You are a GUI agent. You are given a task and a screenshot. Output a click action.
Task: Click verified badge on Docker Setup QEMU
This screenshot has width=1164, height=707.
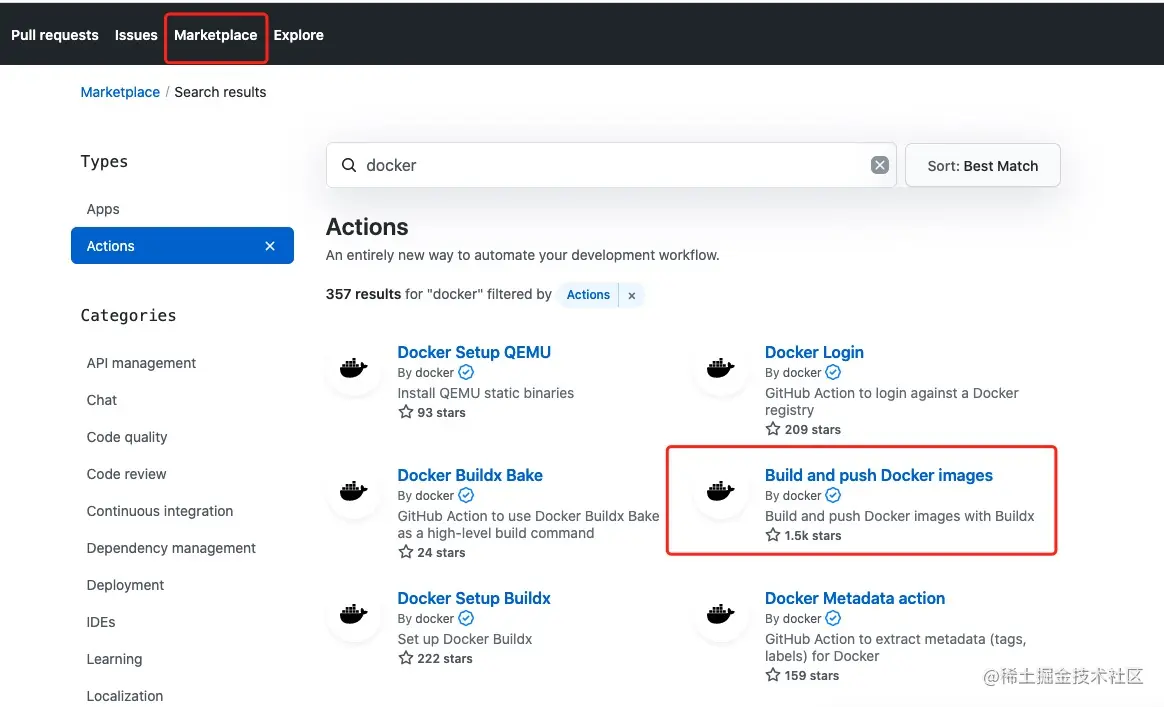[x=466, y=372]
